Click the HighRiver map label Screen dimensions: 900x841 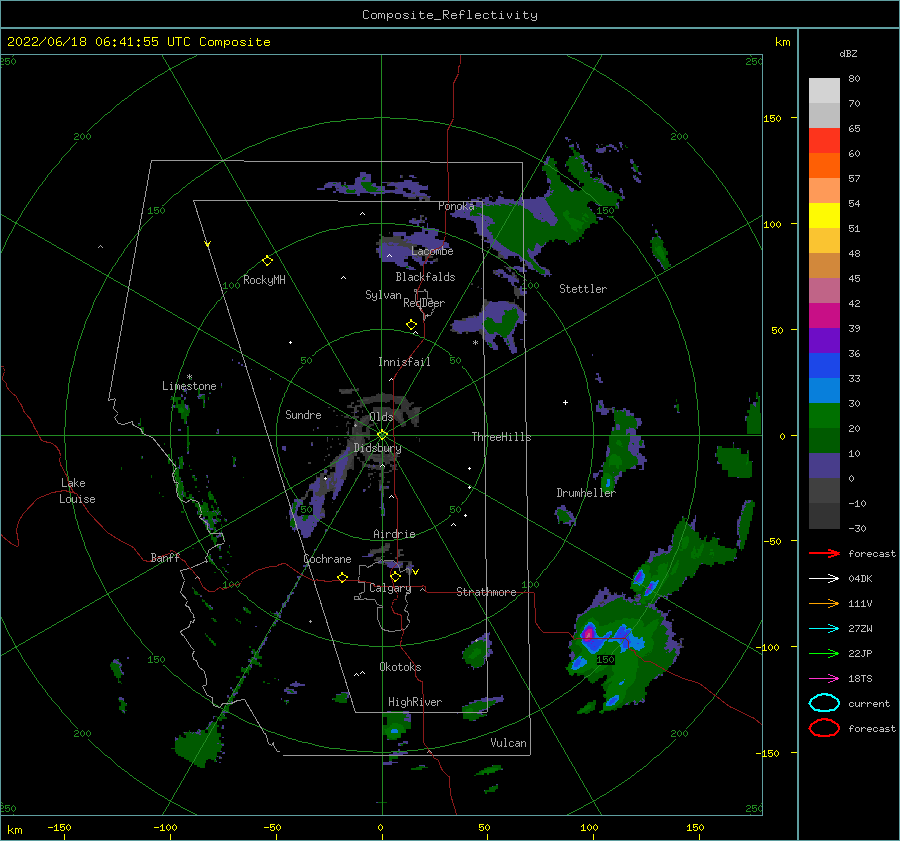[x=415, y=702]
